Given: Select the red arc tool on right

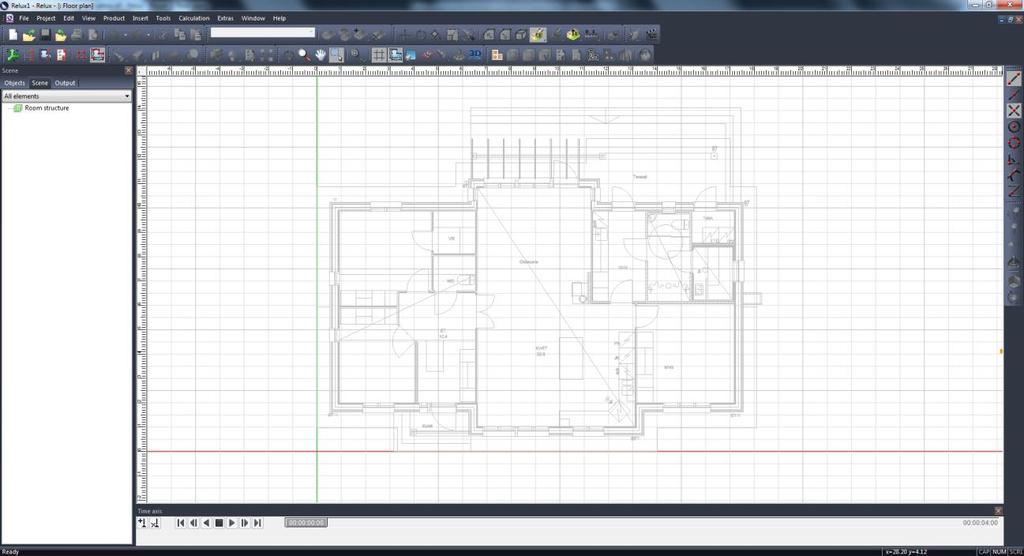Looking at the screenshot, I should pyautogui.click(x=1014, y=175).
